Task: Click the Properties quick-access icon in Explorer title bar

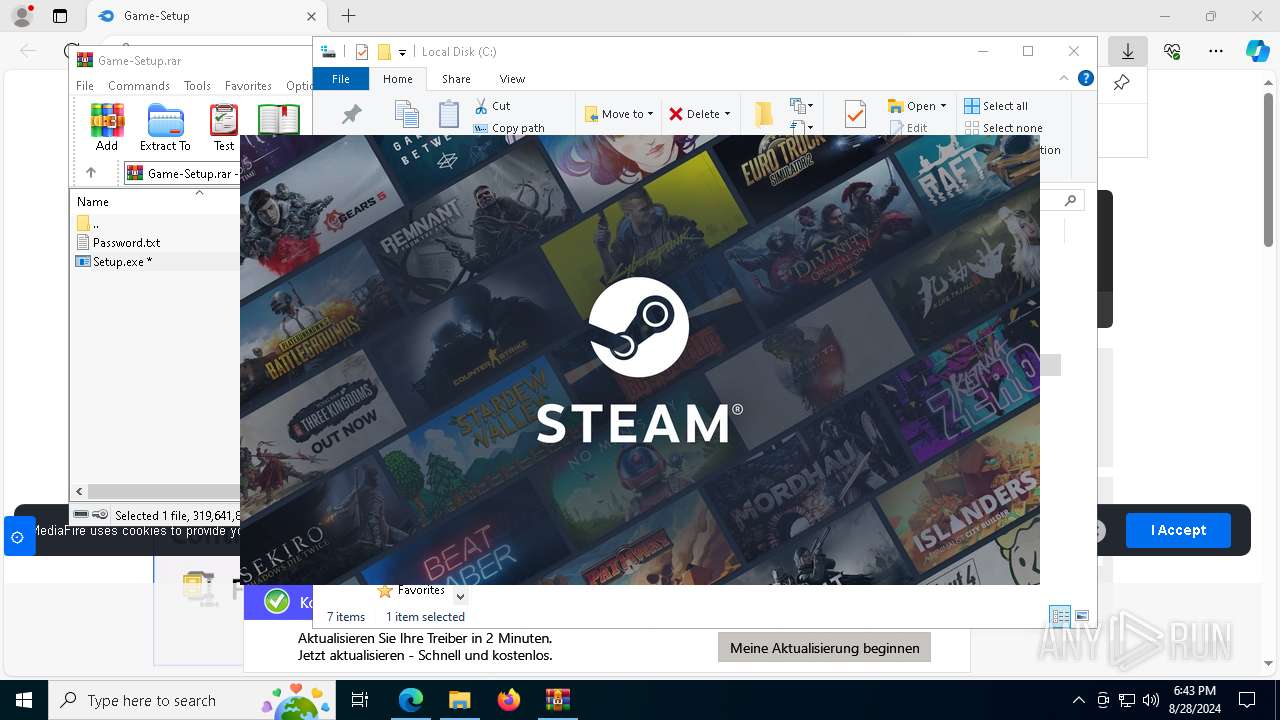Action: pyautogui.click(x=362, y=52)
